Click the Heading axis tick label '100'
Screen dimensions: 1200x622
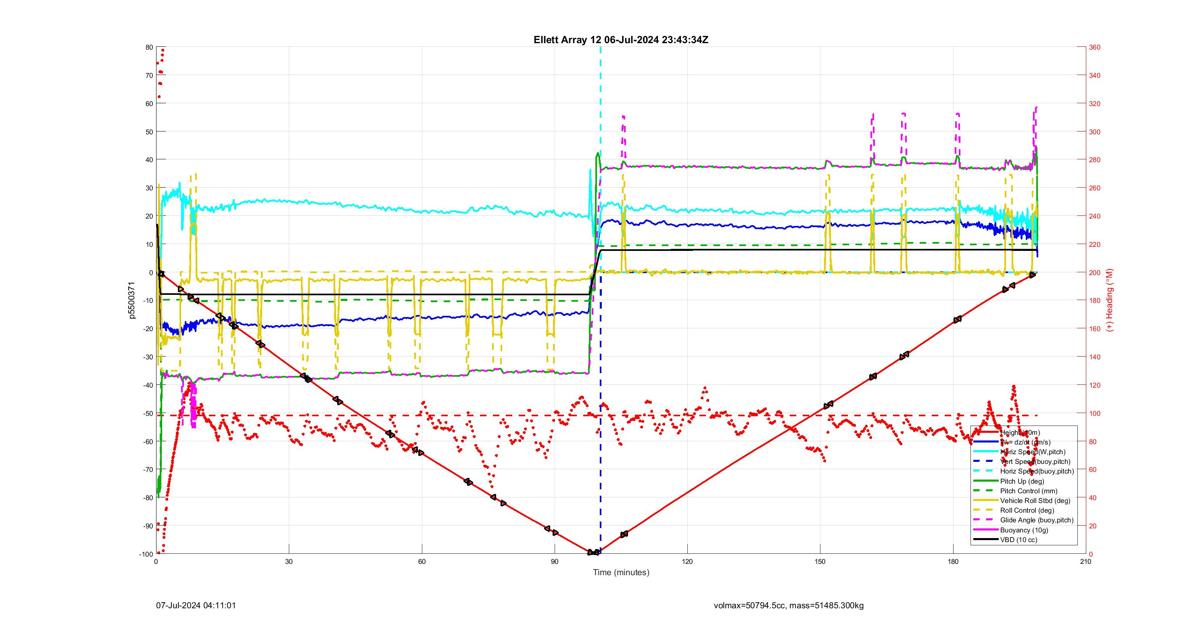pyautogui.click(x=1095, y=413)
